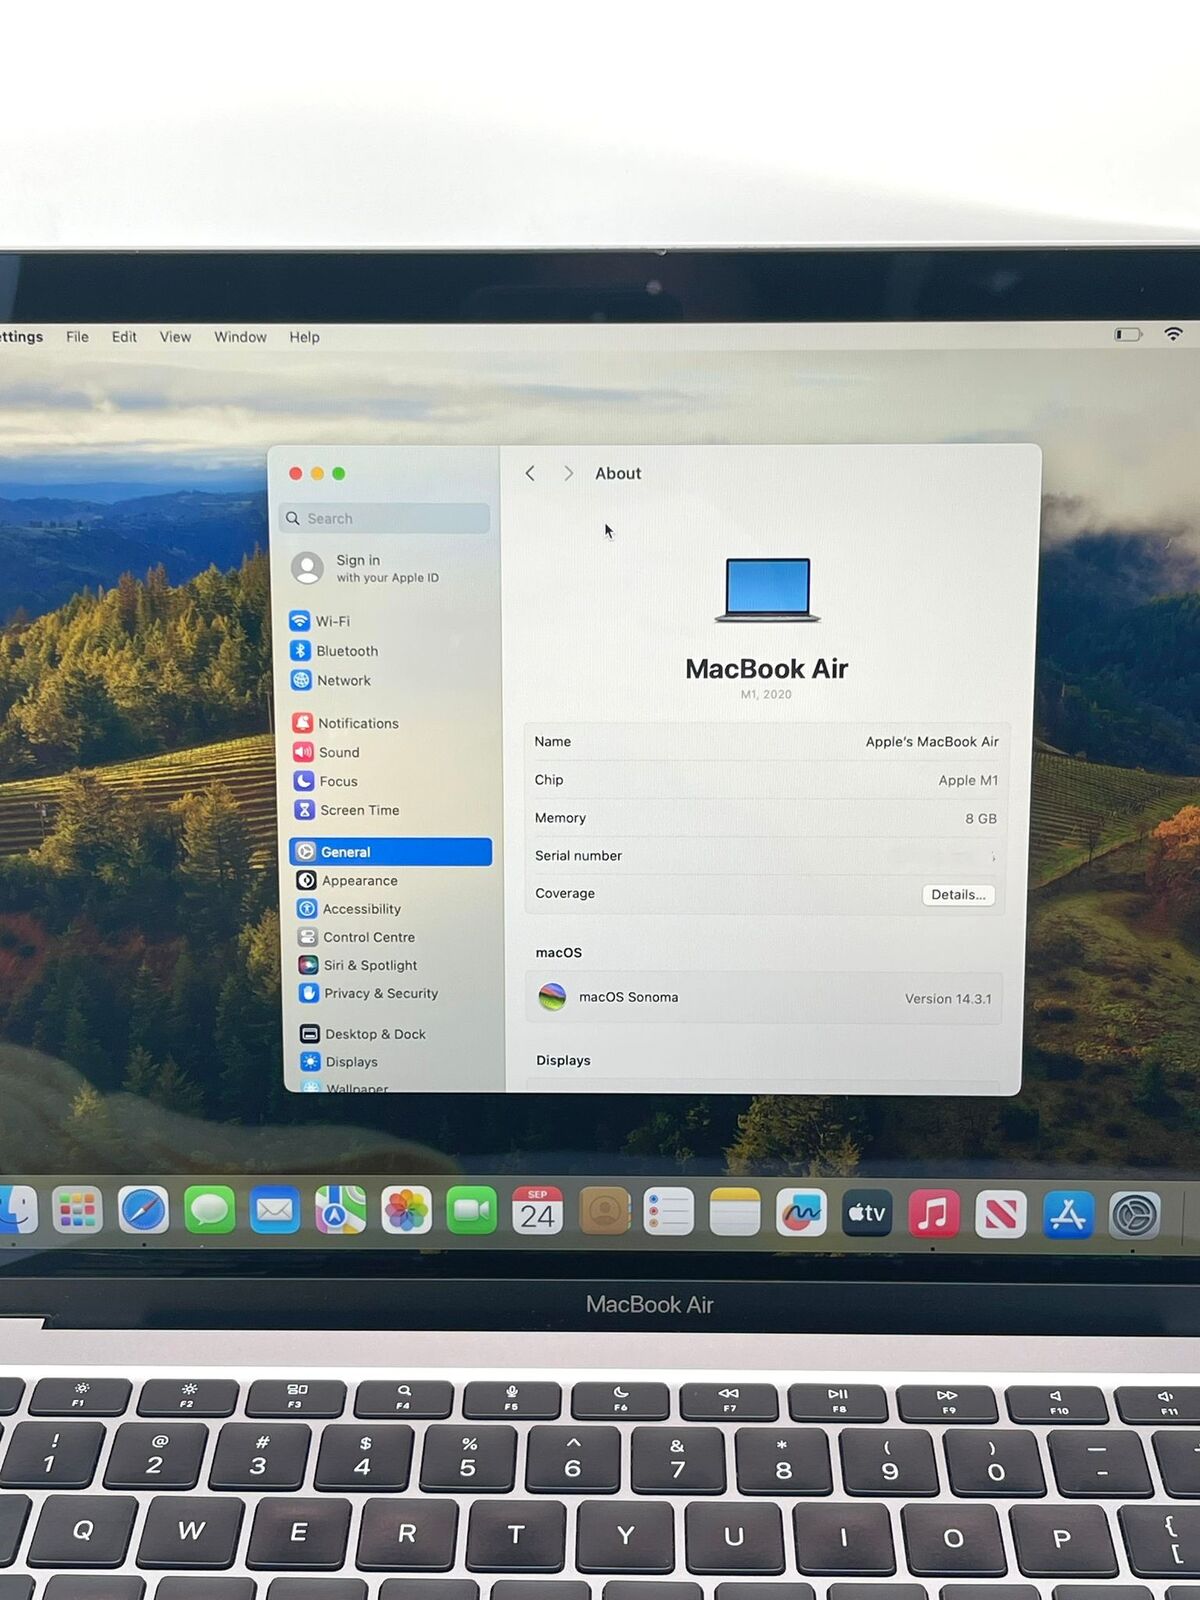The image size is (1200, 1600).
Task: Open FaceTime from the Dock
Action: 472,1211
